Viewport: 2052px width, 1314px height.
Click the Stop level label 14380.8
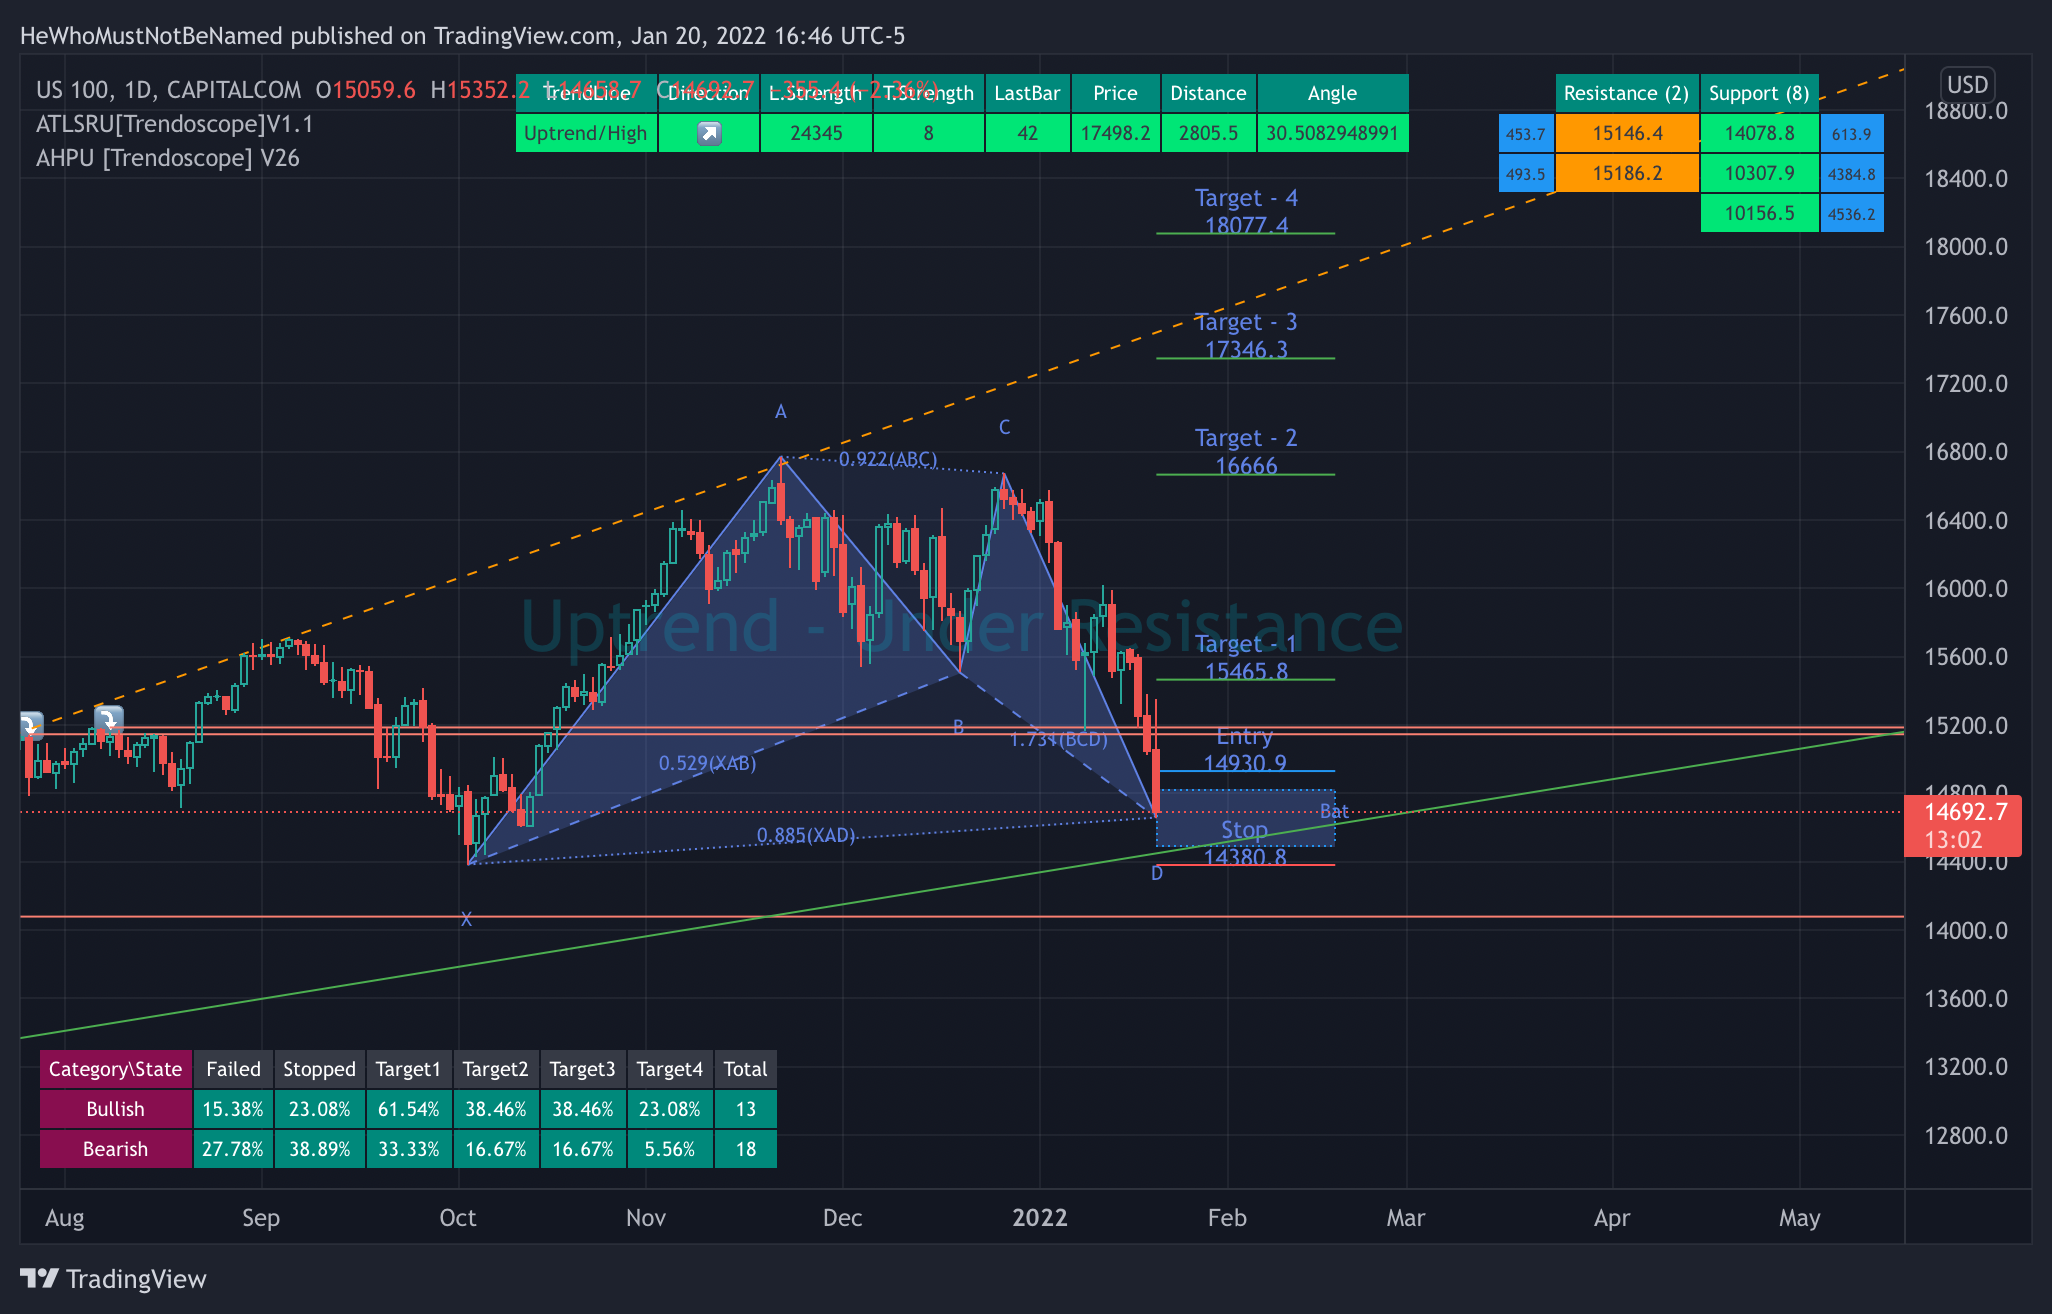click(1245, 843)
